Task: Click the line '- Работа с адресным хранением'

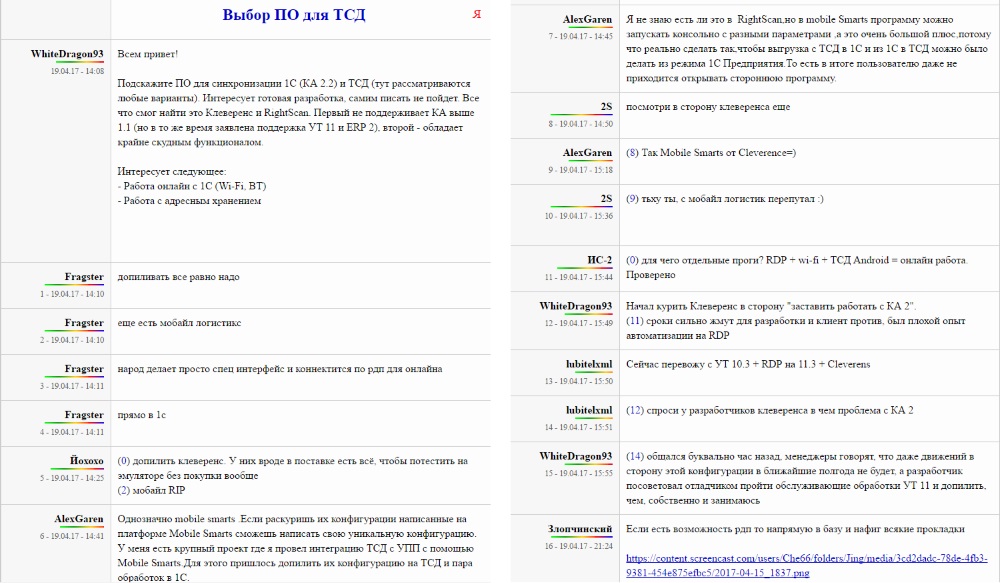Action: [189, 201]
